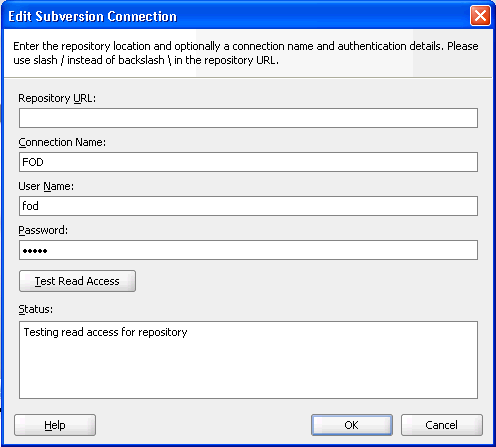Click into the Password field
Image resolution: width=496 pixels, height=447 pixels.
tap(248, 250)
